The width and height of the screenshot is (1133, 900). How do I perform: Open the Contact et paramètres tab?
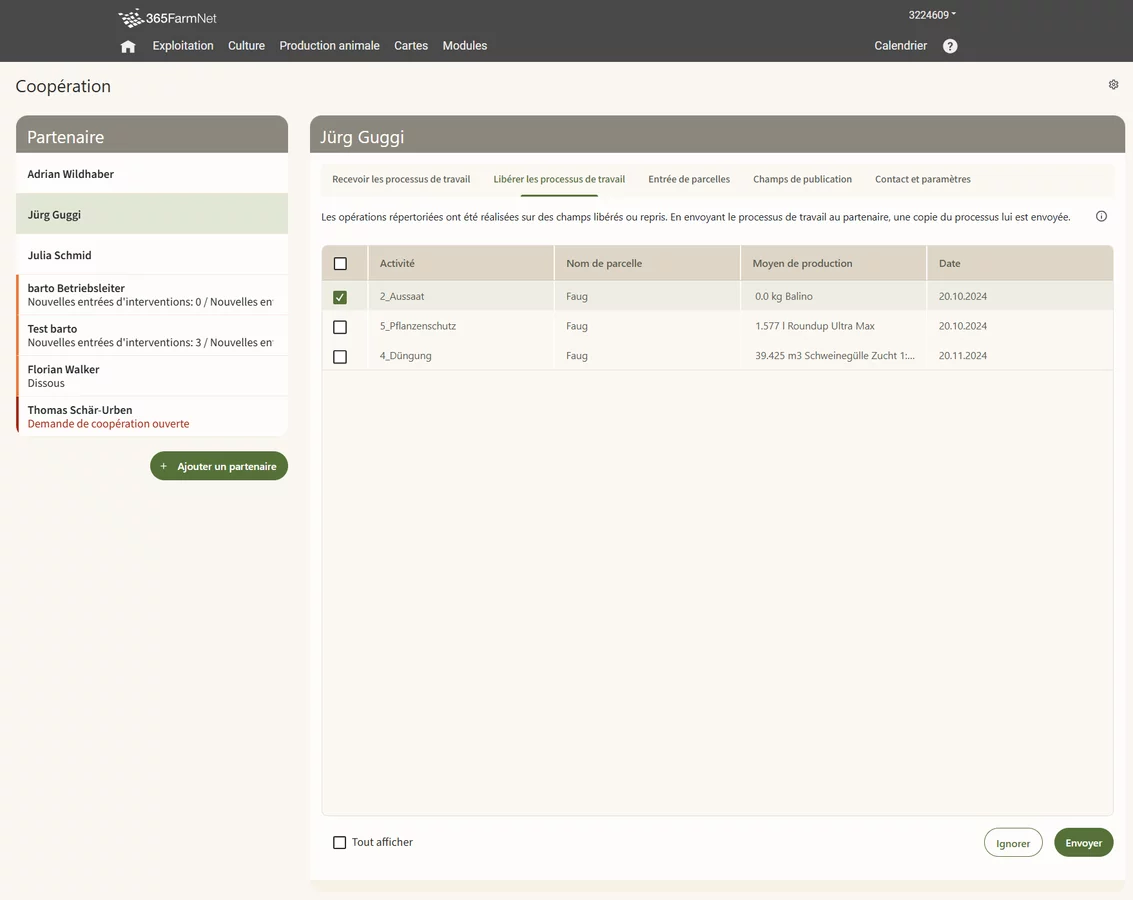tap(922, 180)
